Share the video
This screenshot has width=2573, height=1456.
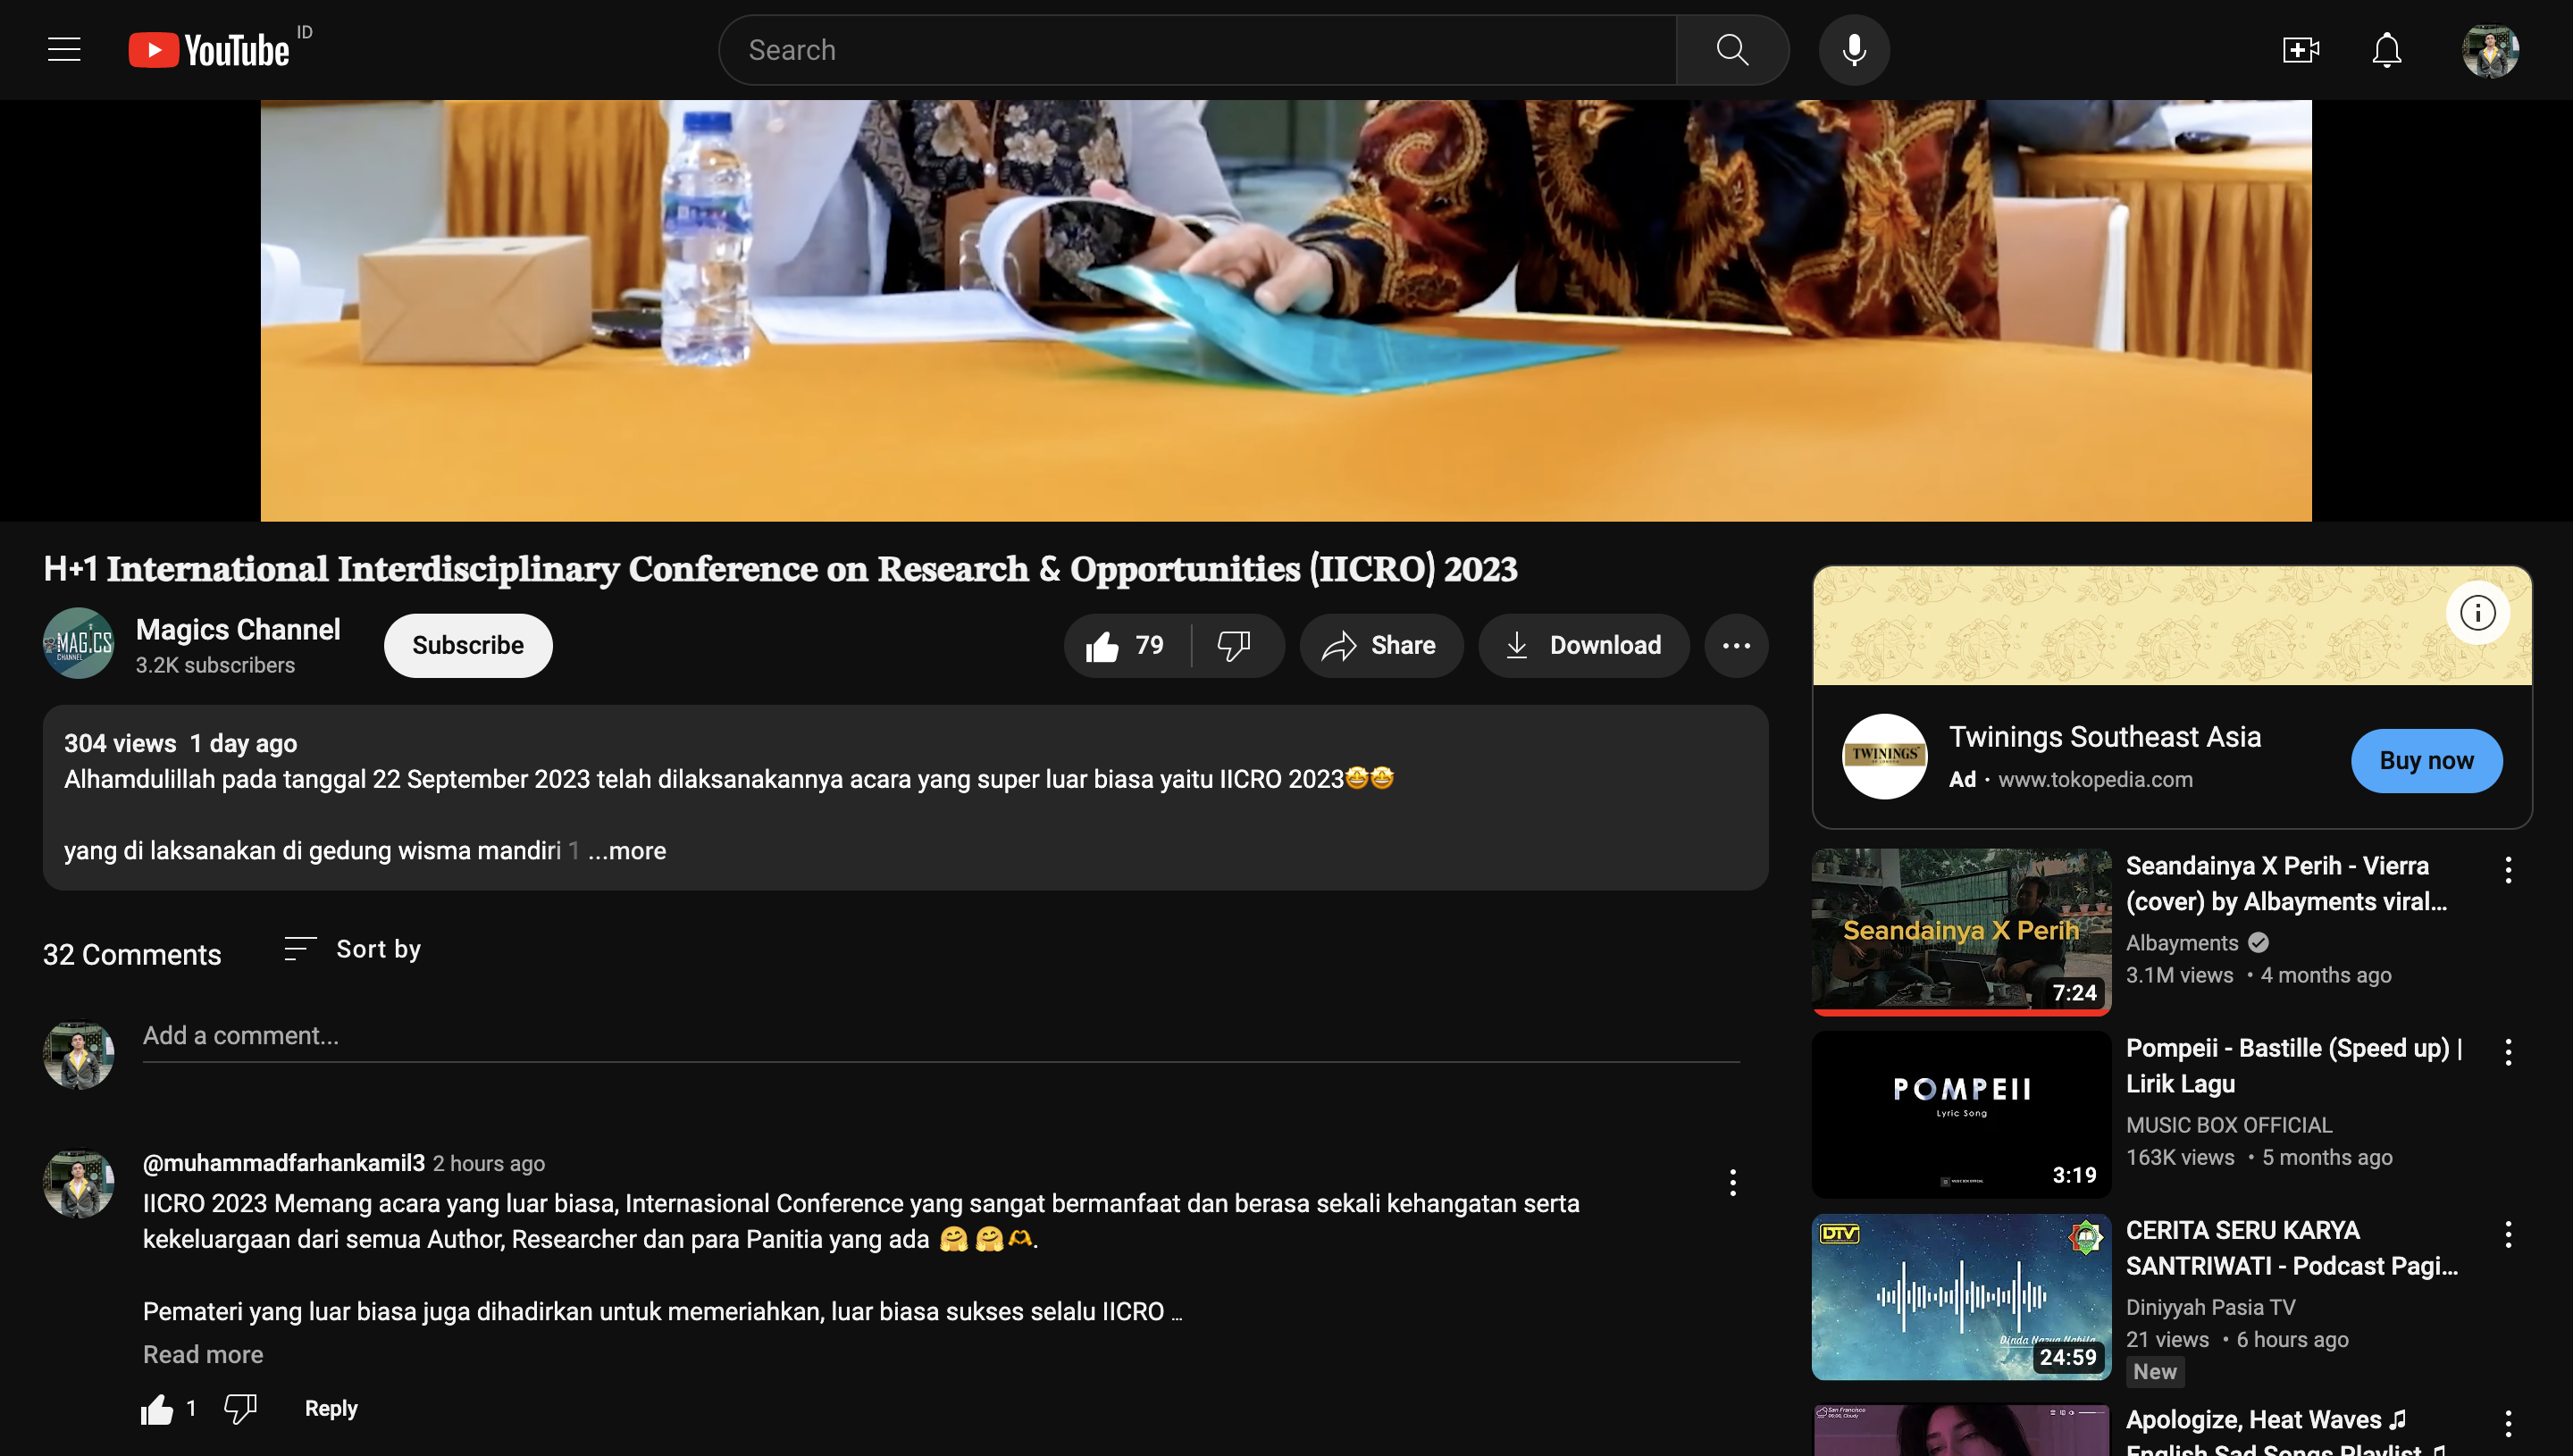click(x=1381, y=645)
